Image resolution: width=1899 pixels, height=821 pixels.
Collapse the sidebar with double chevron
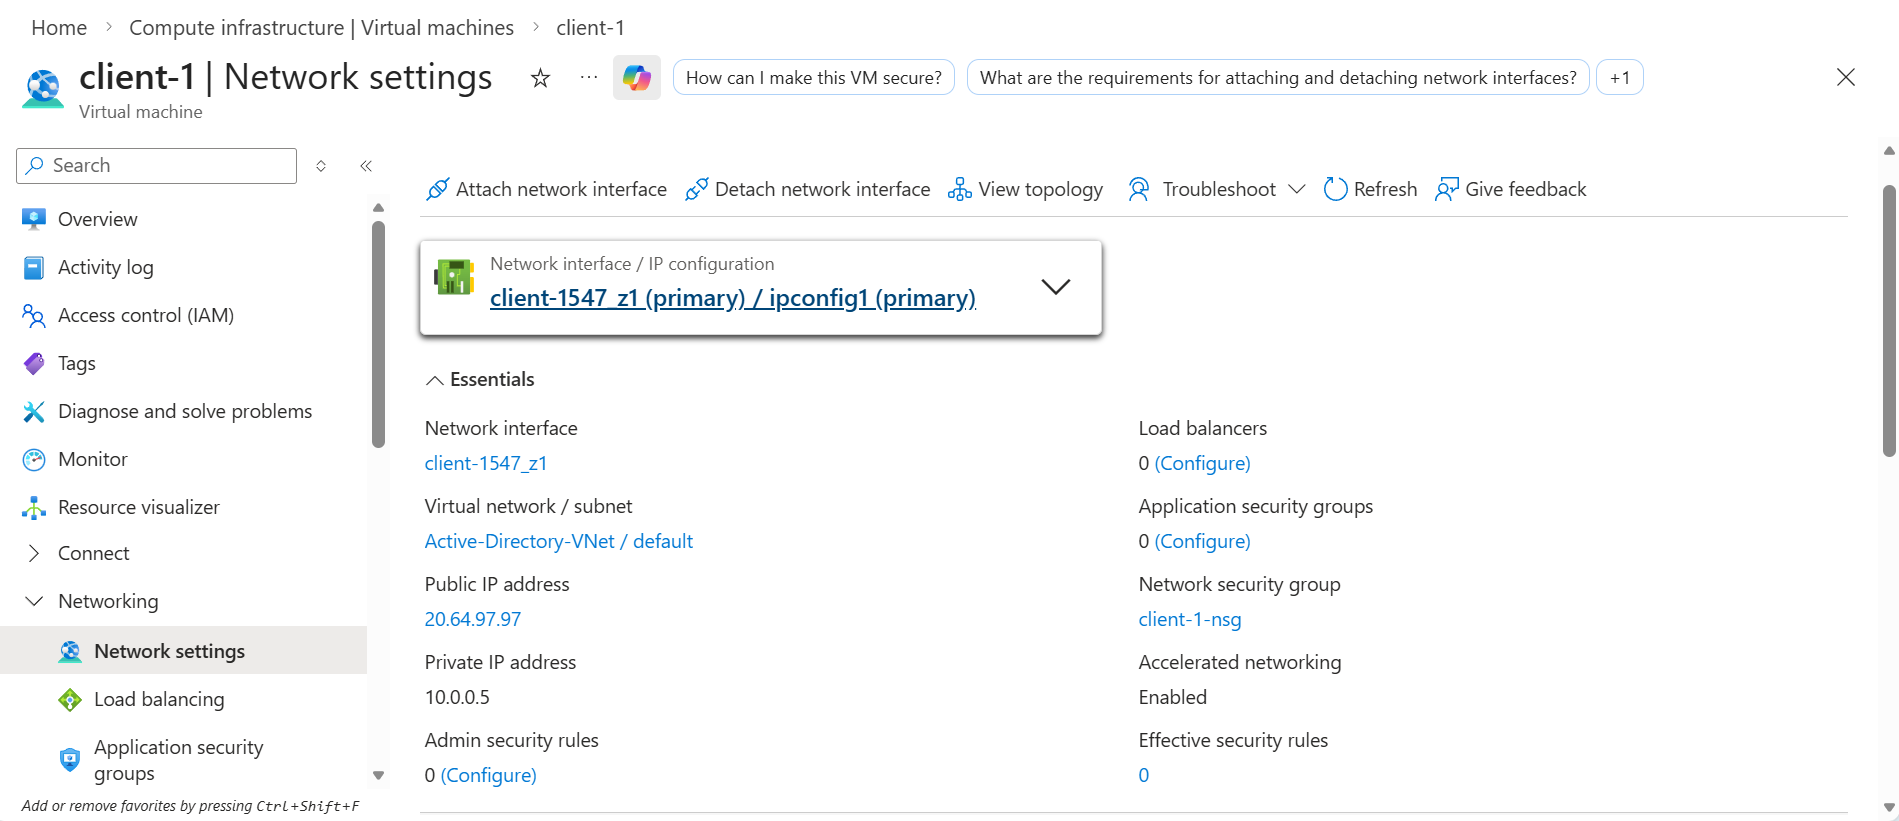[366, 166]
